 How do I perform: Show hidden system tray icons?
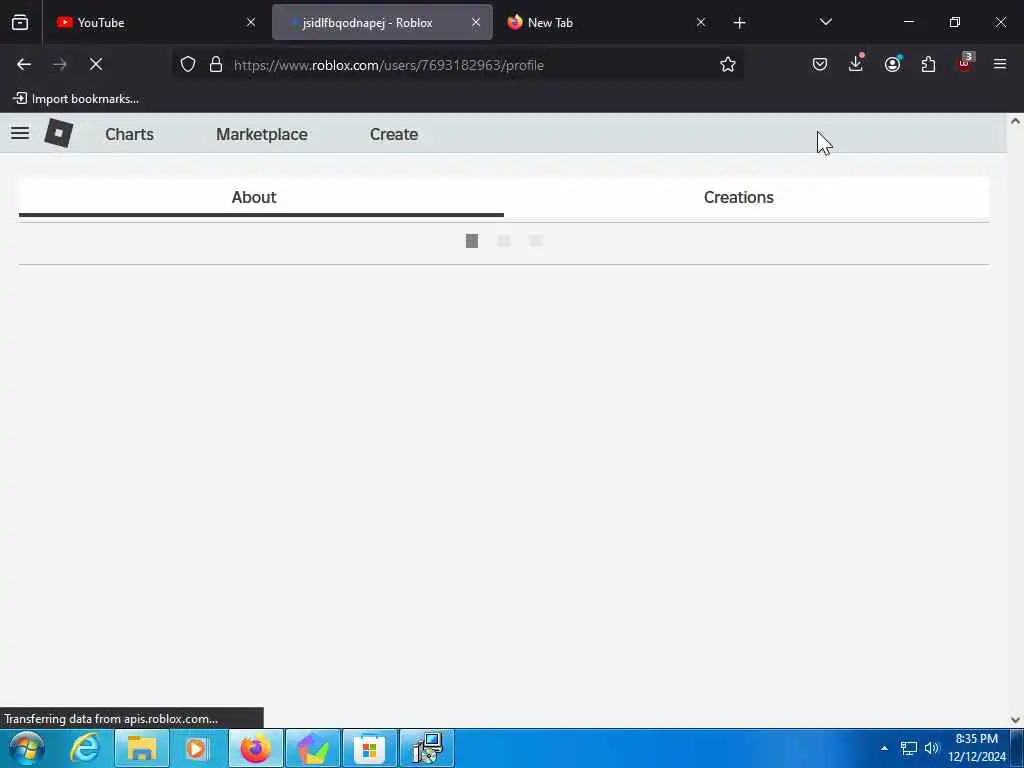(884, 748)
